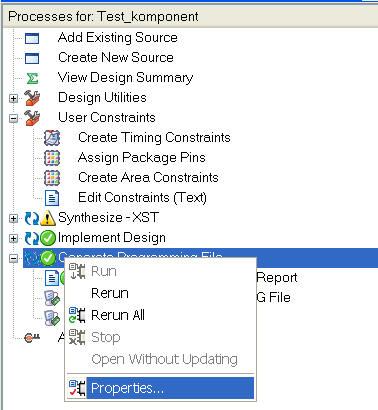Screen dimensions: 378x410
Task: Expand the Synthesize - XST process
Action: (13, 219)
